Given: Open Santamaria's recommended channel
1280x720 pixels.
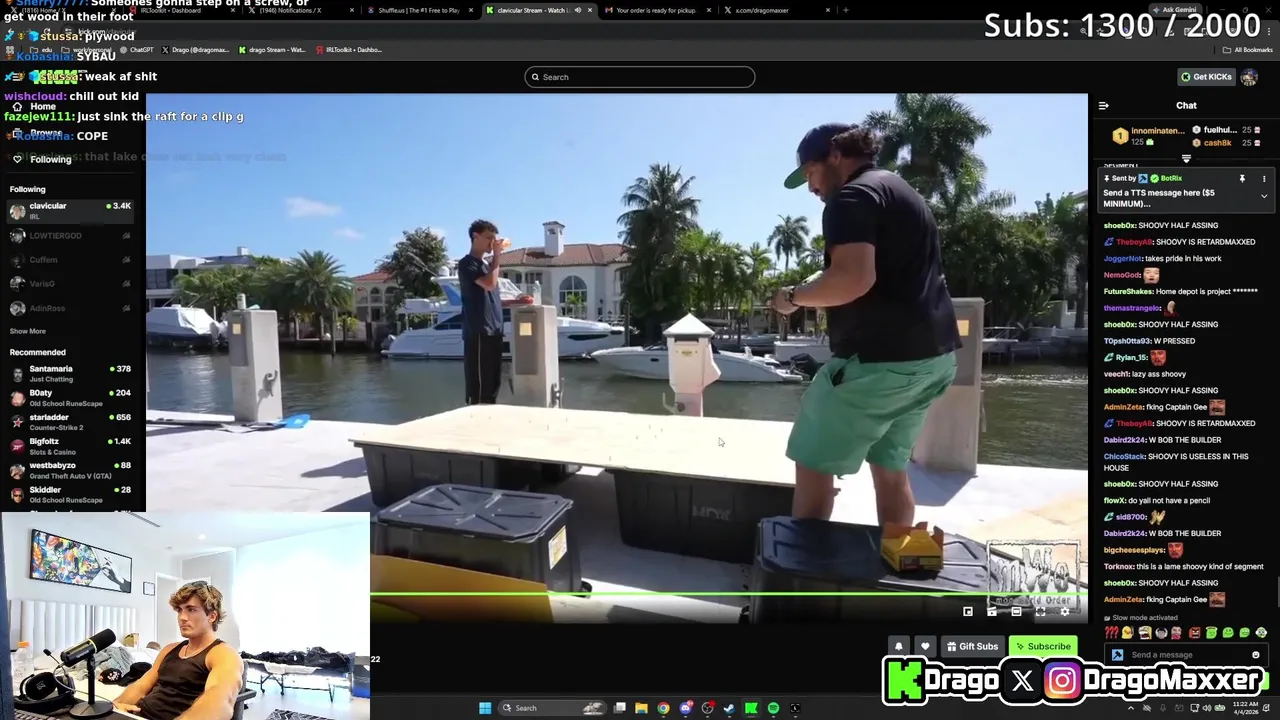Looking at the screenshot, I should coord(70,374).
